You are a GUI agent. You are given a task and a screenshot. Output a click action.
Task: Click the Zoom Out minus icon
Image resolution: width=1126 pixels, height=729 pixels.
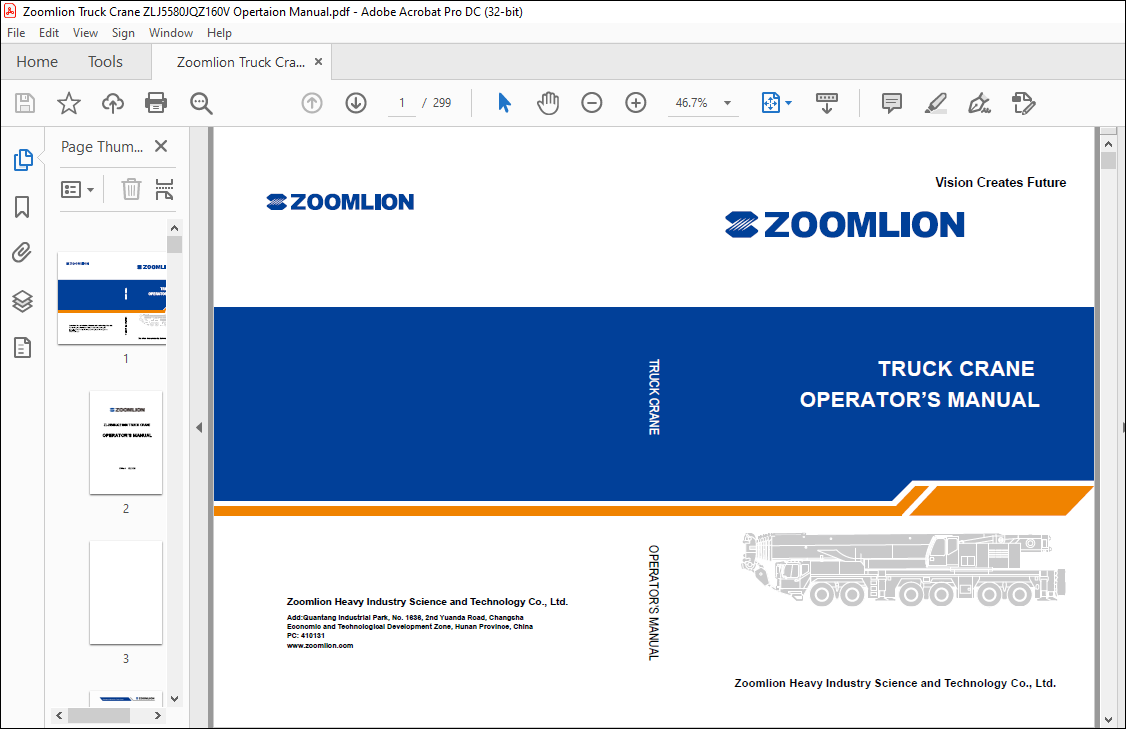coord(592,103)
